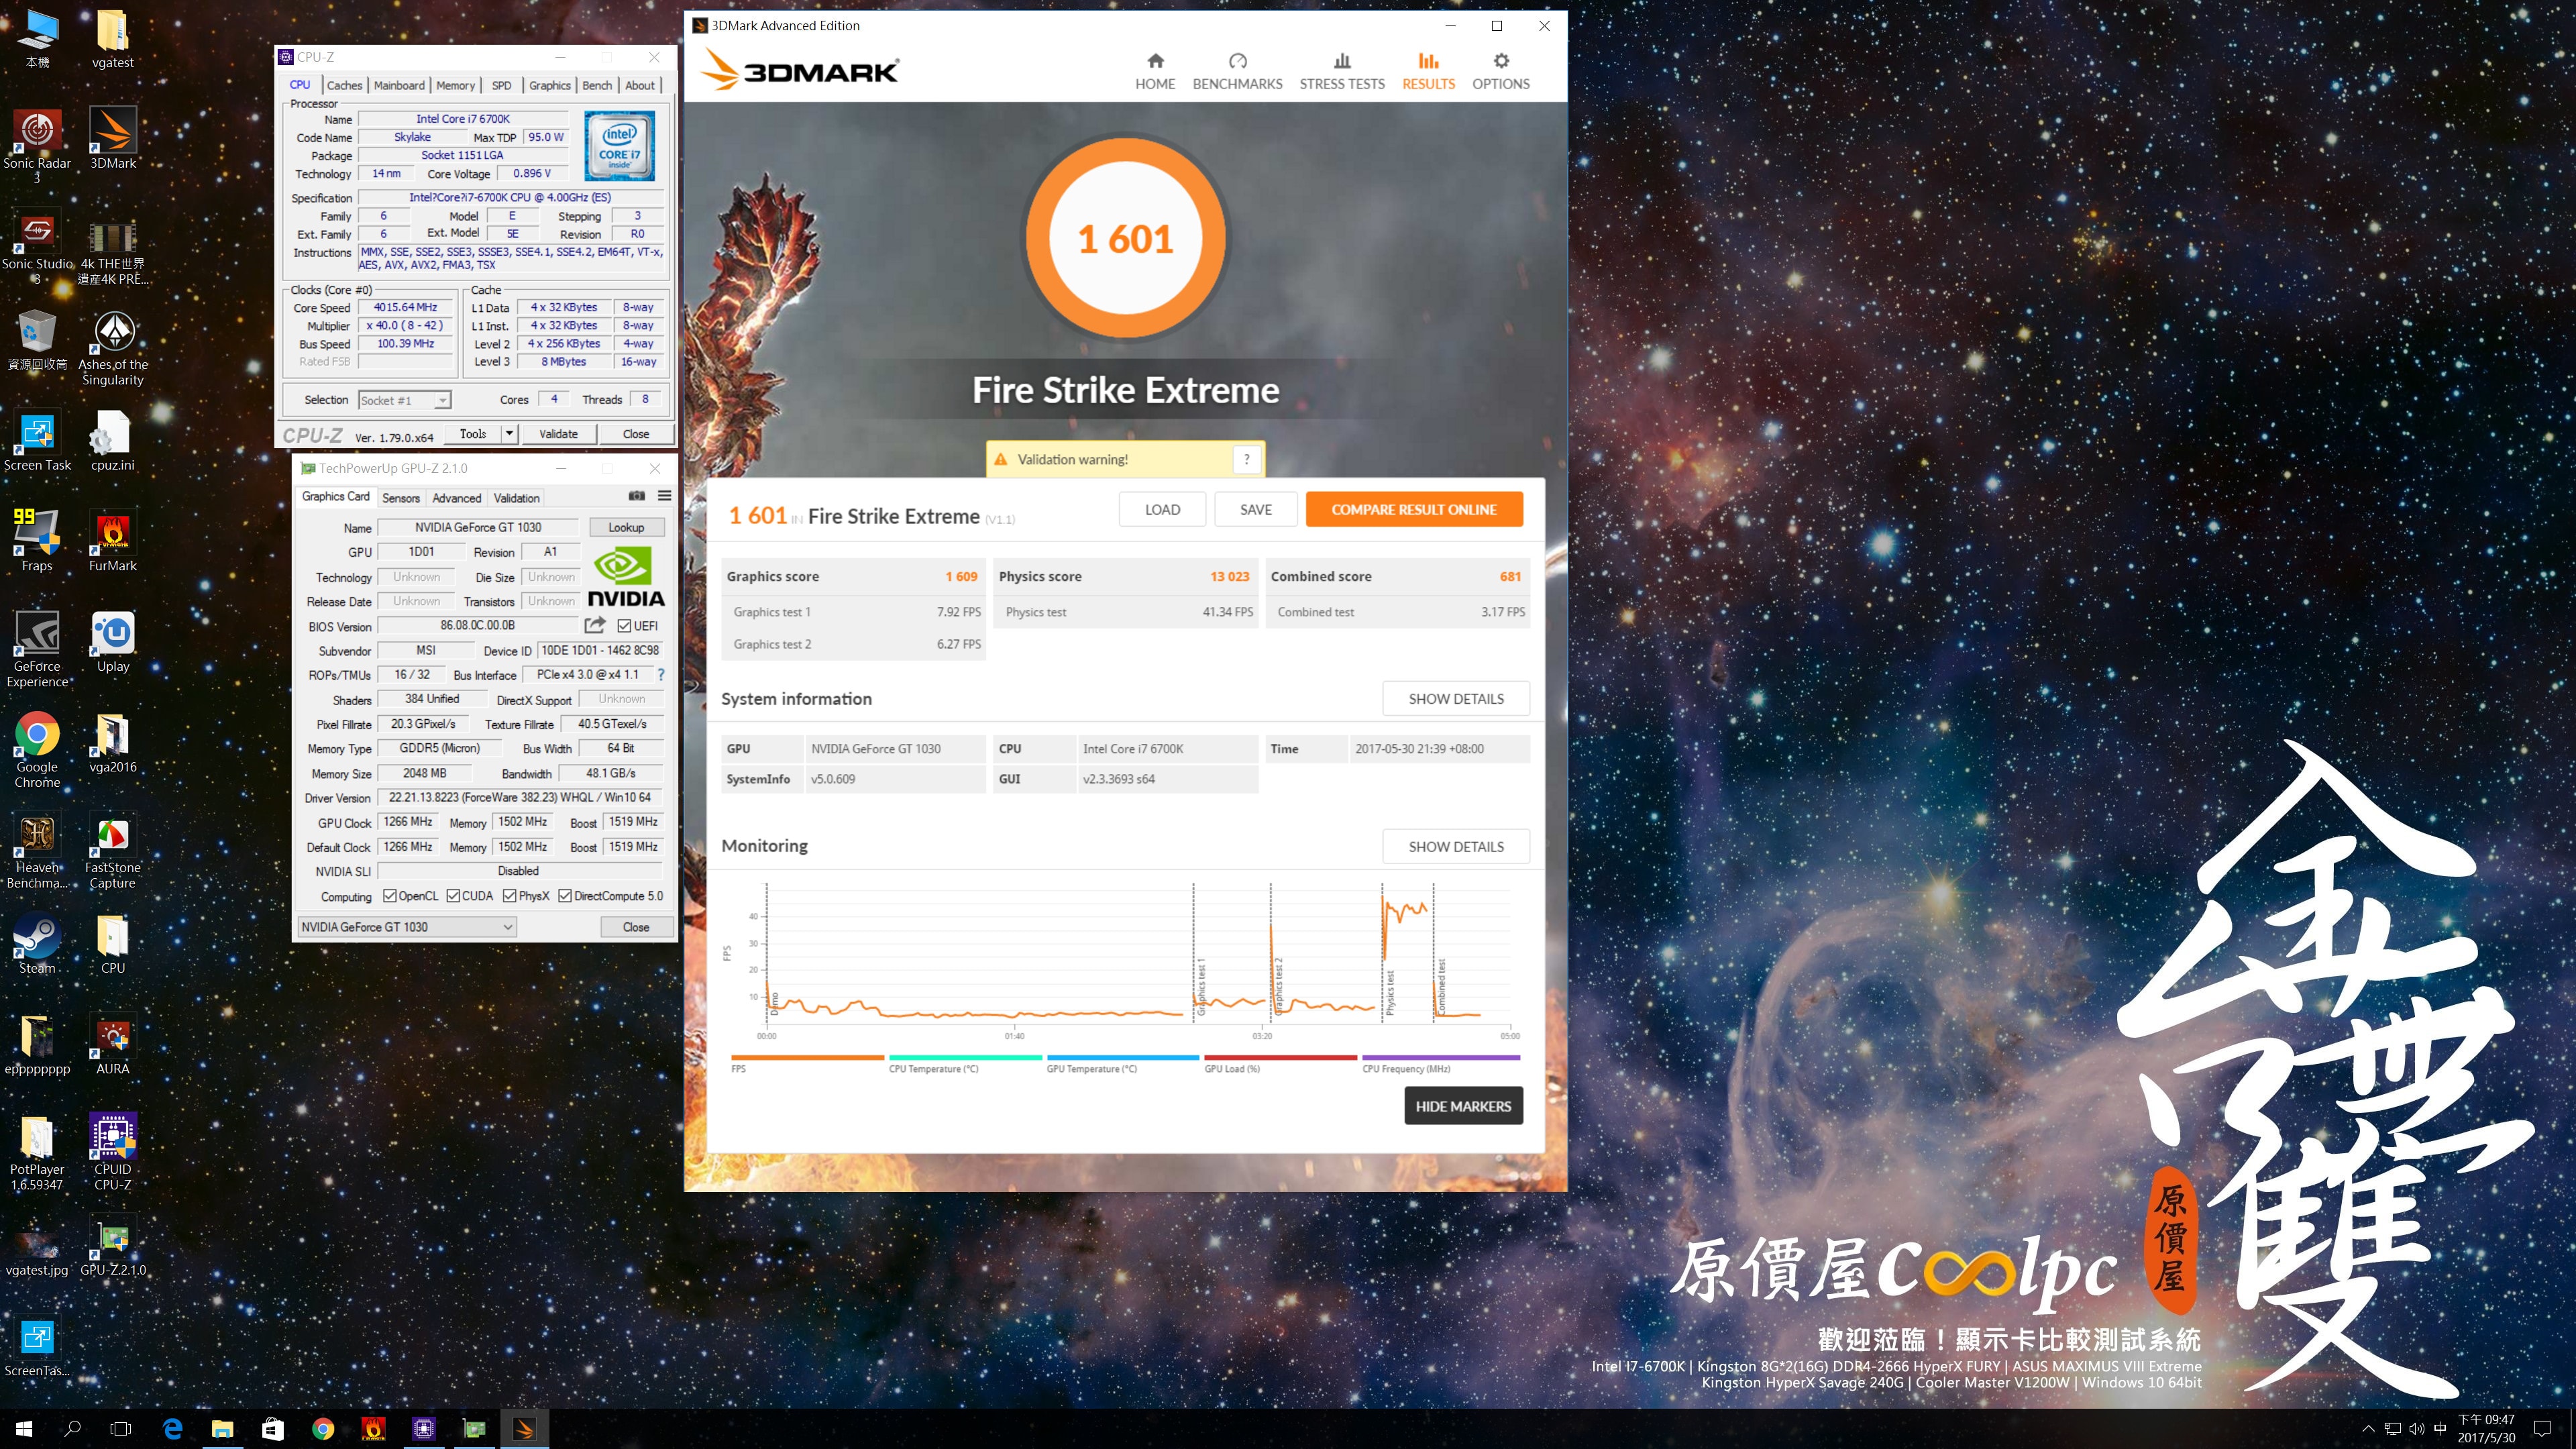Open Action Center notification icon

click(2542, 1429)
